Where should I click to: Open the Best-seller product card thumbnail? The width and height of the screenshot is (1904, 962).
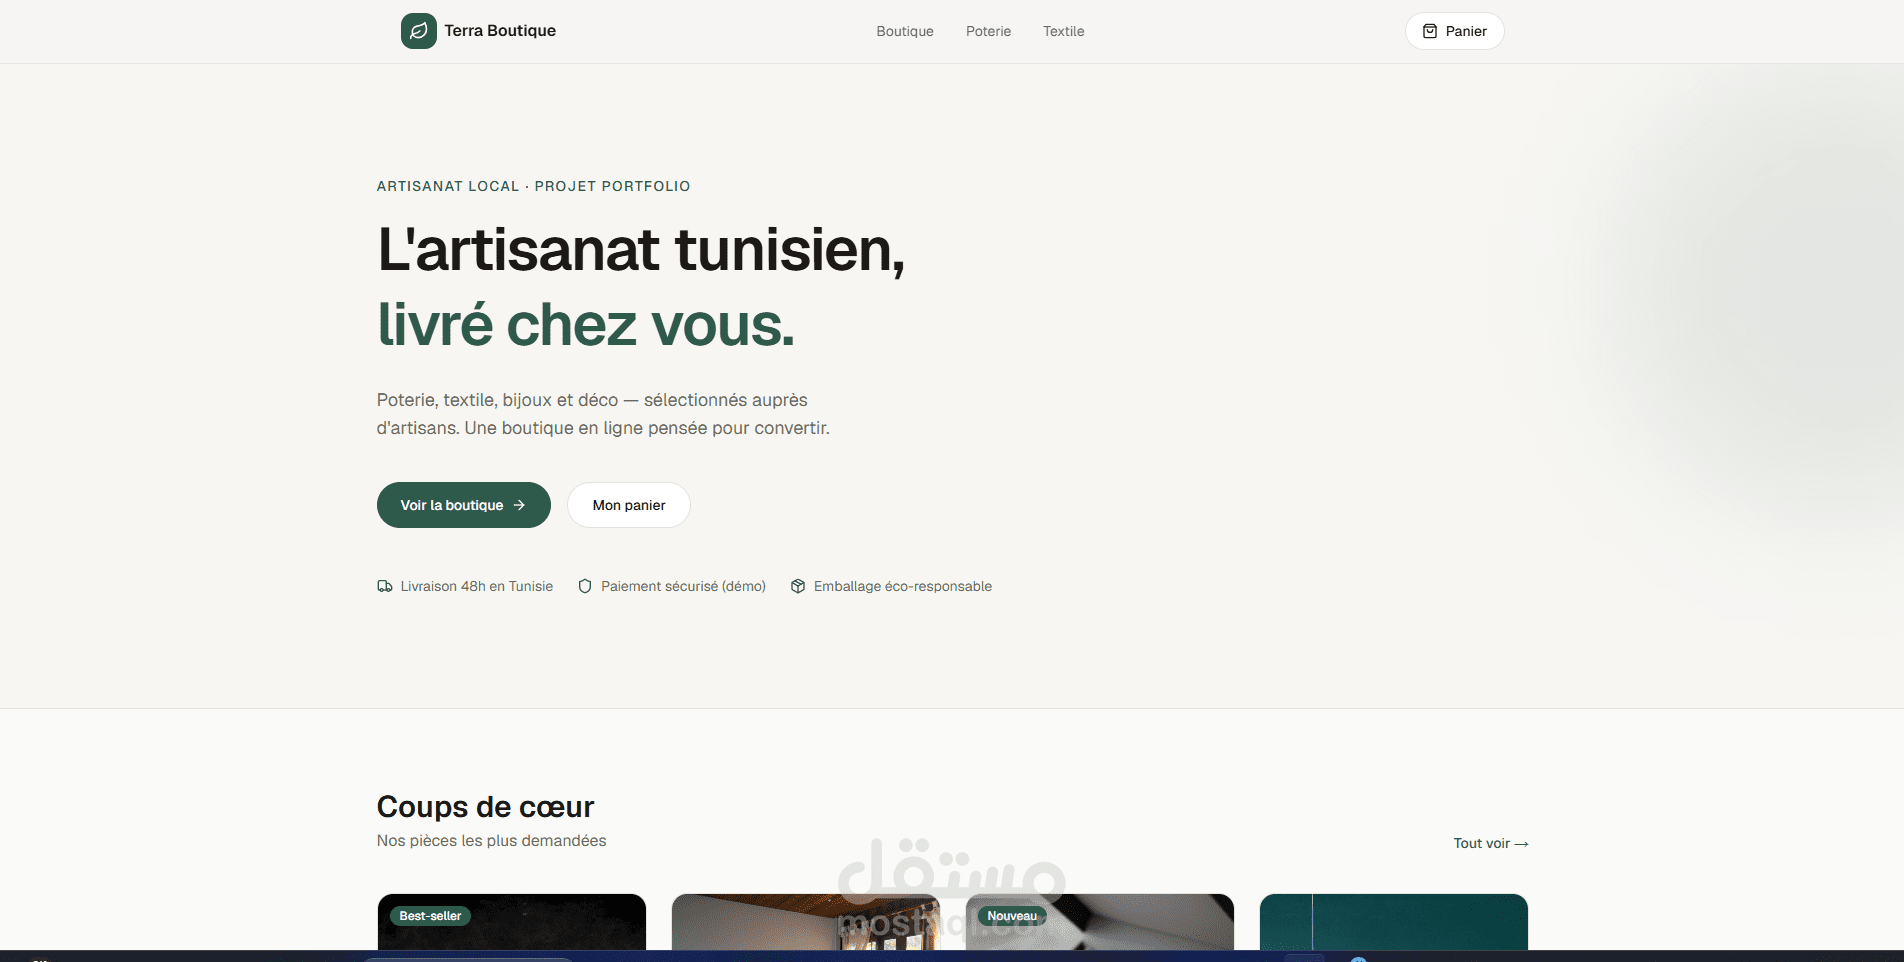511,922
